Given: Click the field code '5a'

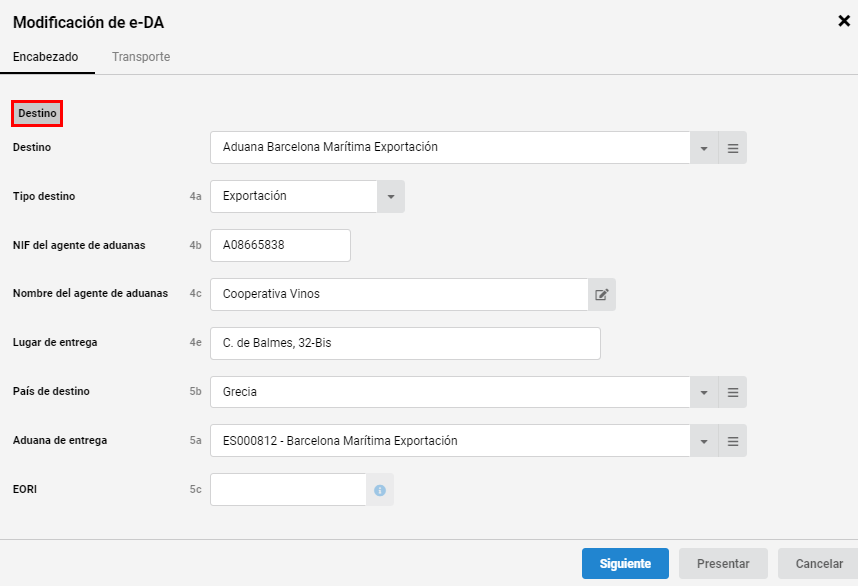Looking at the screenshot, I should (195, 440).
